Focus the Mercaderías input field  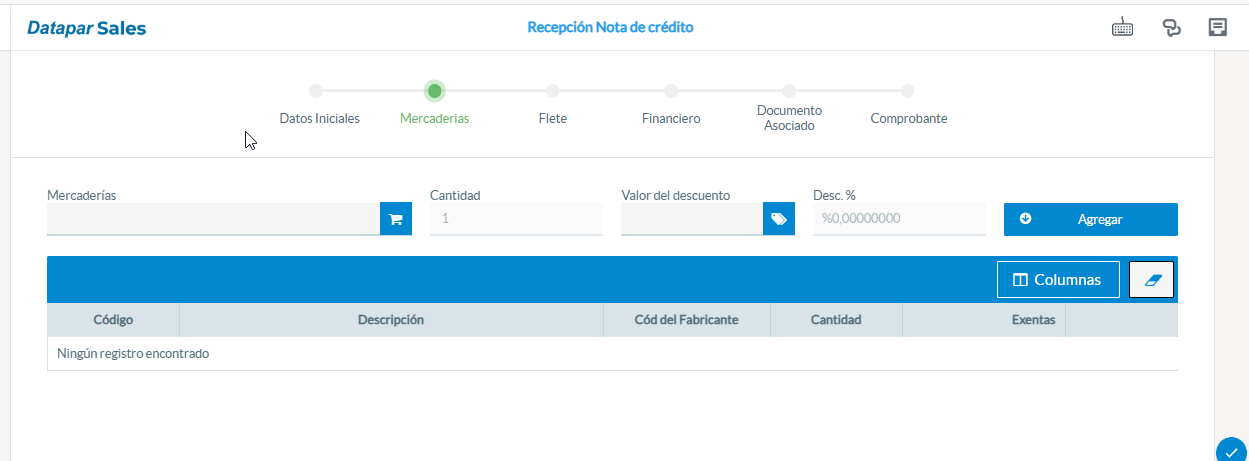coord(213,219)
